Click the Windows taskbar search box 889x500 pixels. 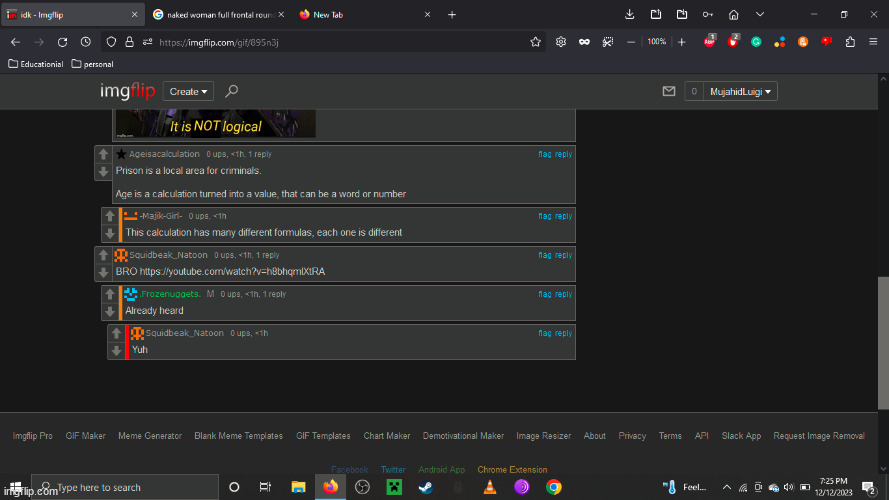(125, 487)
